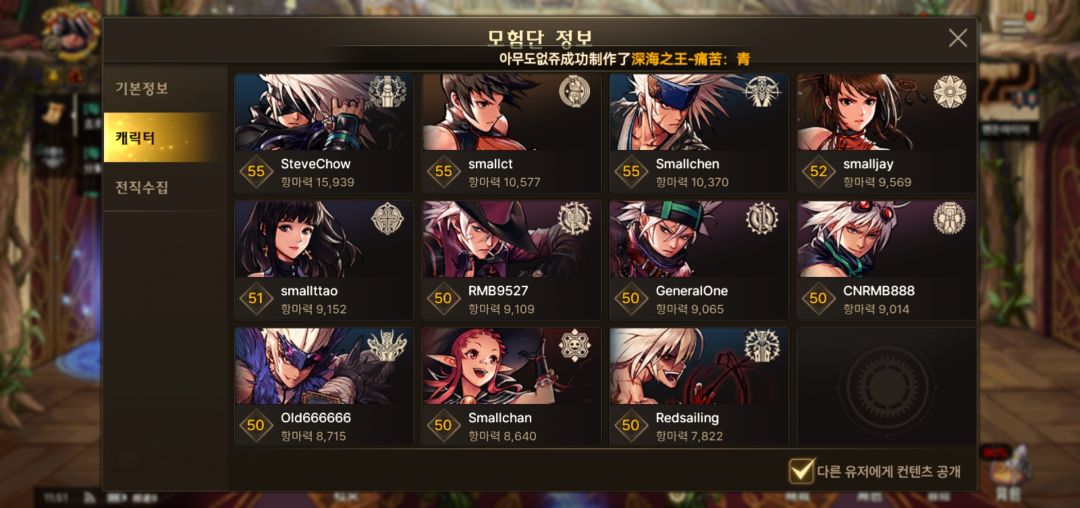Click Old666666's class emblem icon
The width and height of the screenshot is (1080, 508).
386,346
